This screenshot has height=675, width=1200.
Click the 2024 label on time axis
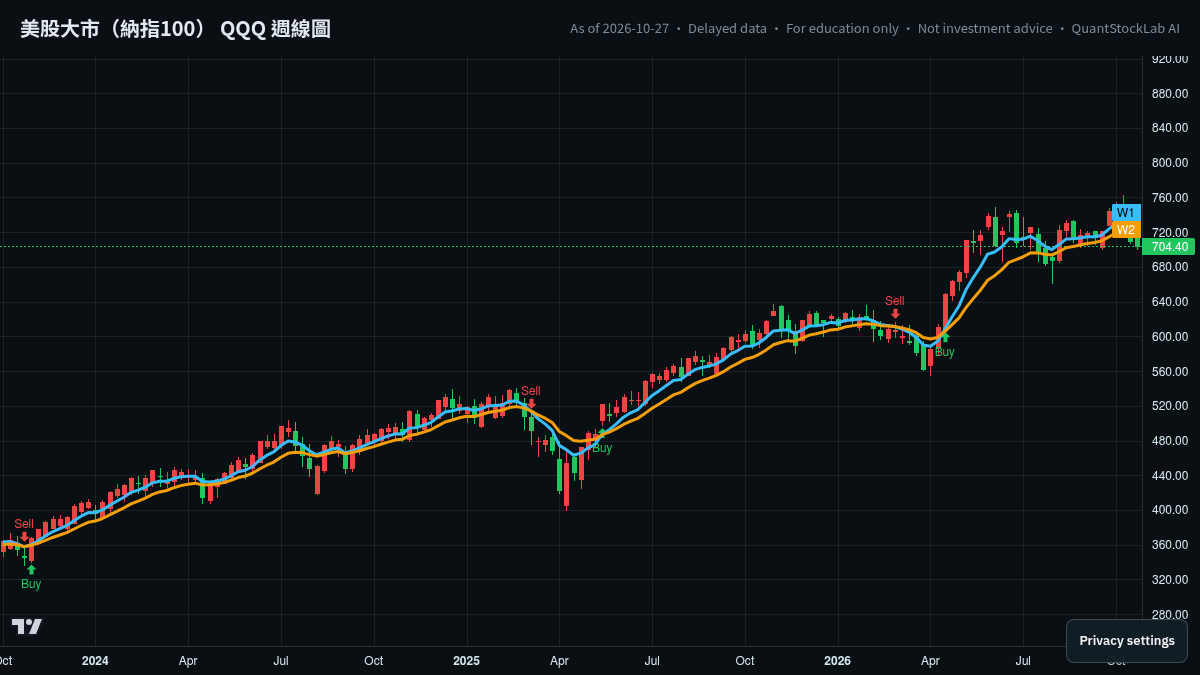(95, 661)
